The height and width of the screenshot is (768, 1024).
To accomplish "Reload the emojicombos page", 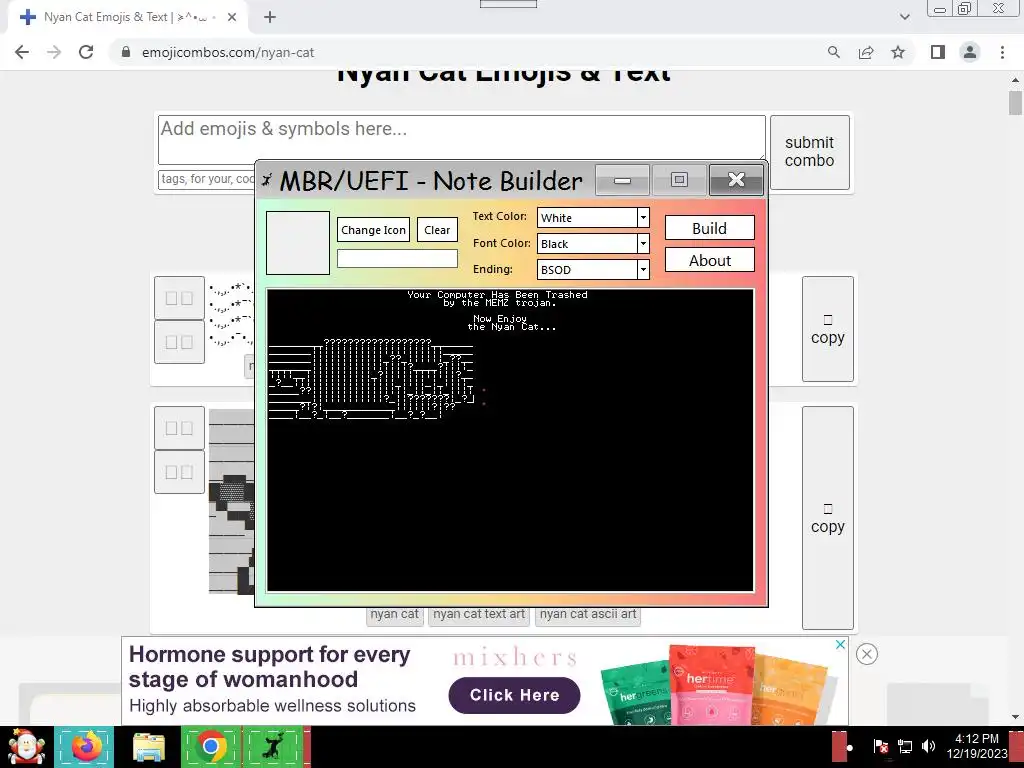I will click(x=86, y=52).
